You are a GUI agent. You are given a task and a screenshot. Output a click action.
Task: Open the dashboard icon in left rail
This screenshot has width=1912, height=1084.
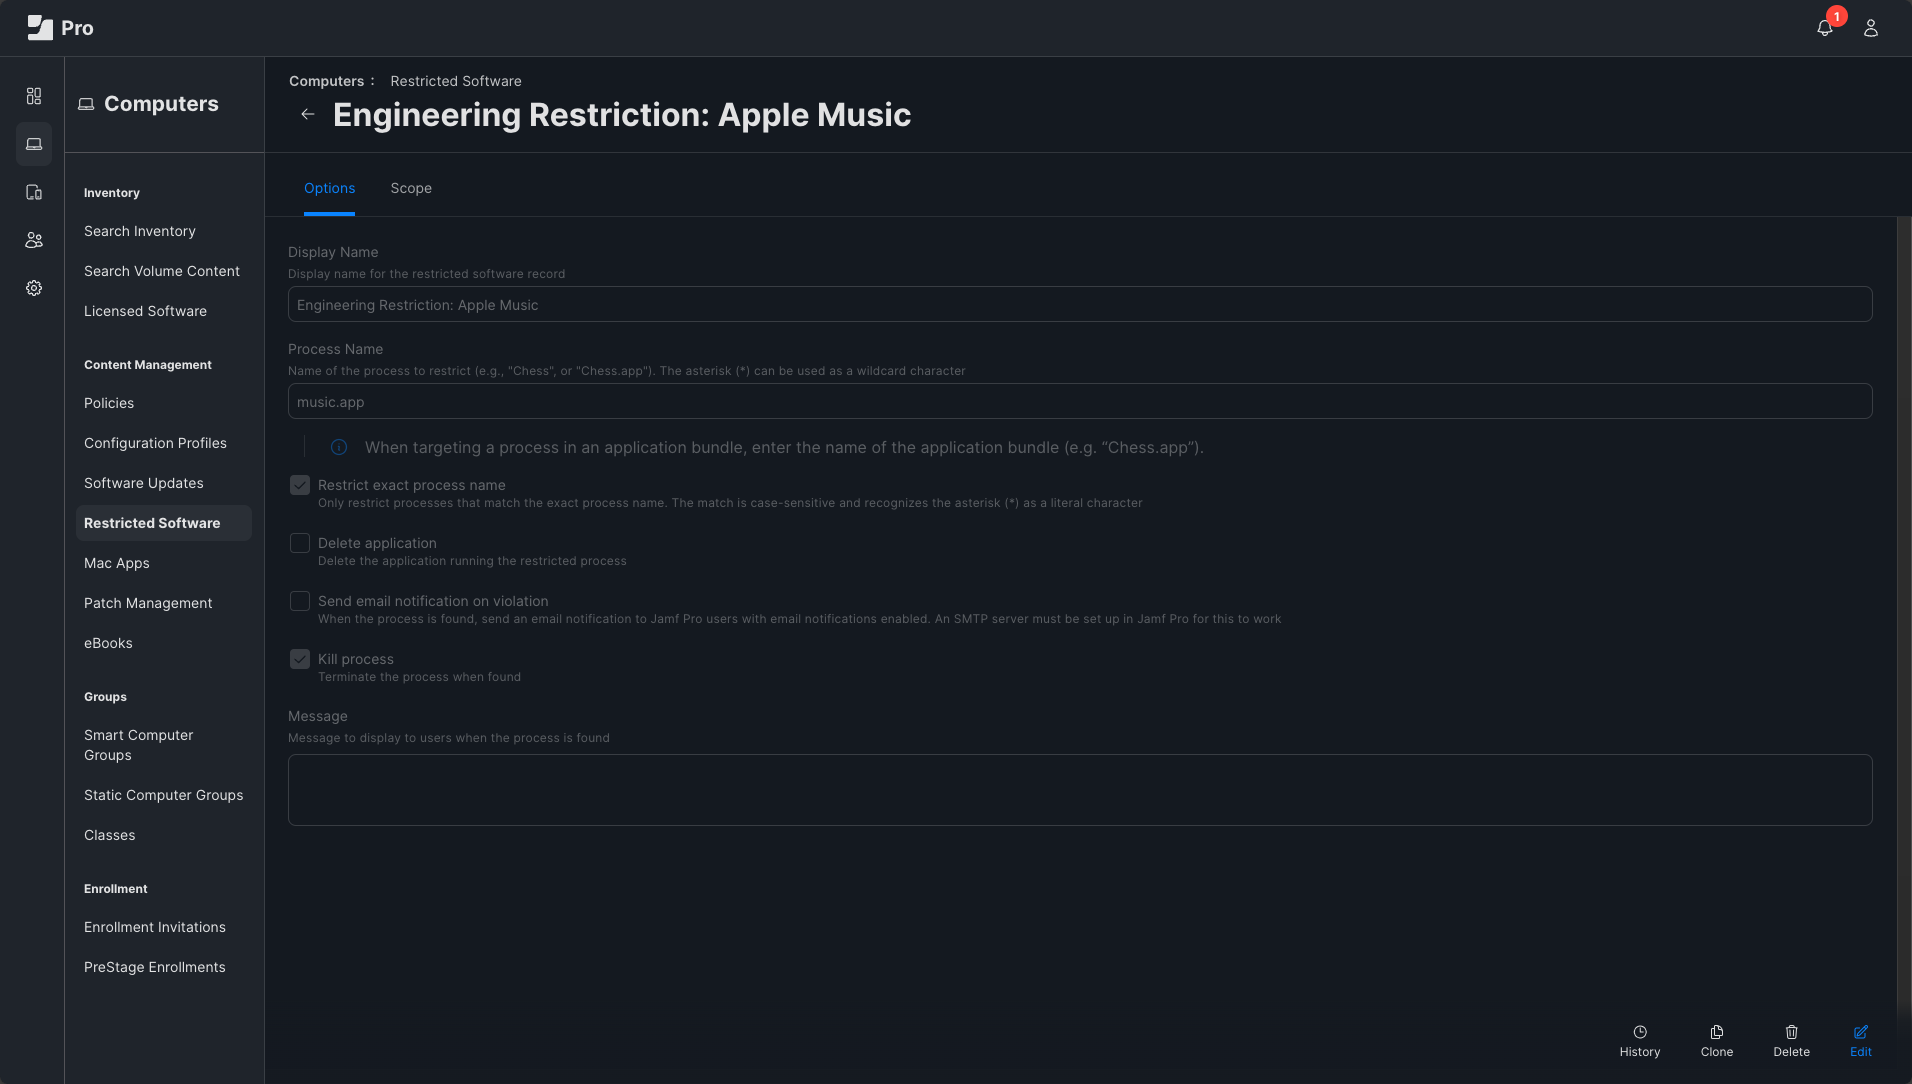(34, 96)
